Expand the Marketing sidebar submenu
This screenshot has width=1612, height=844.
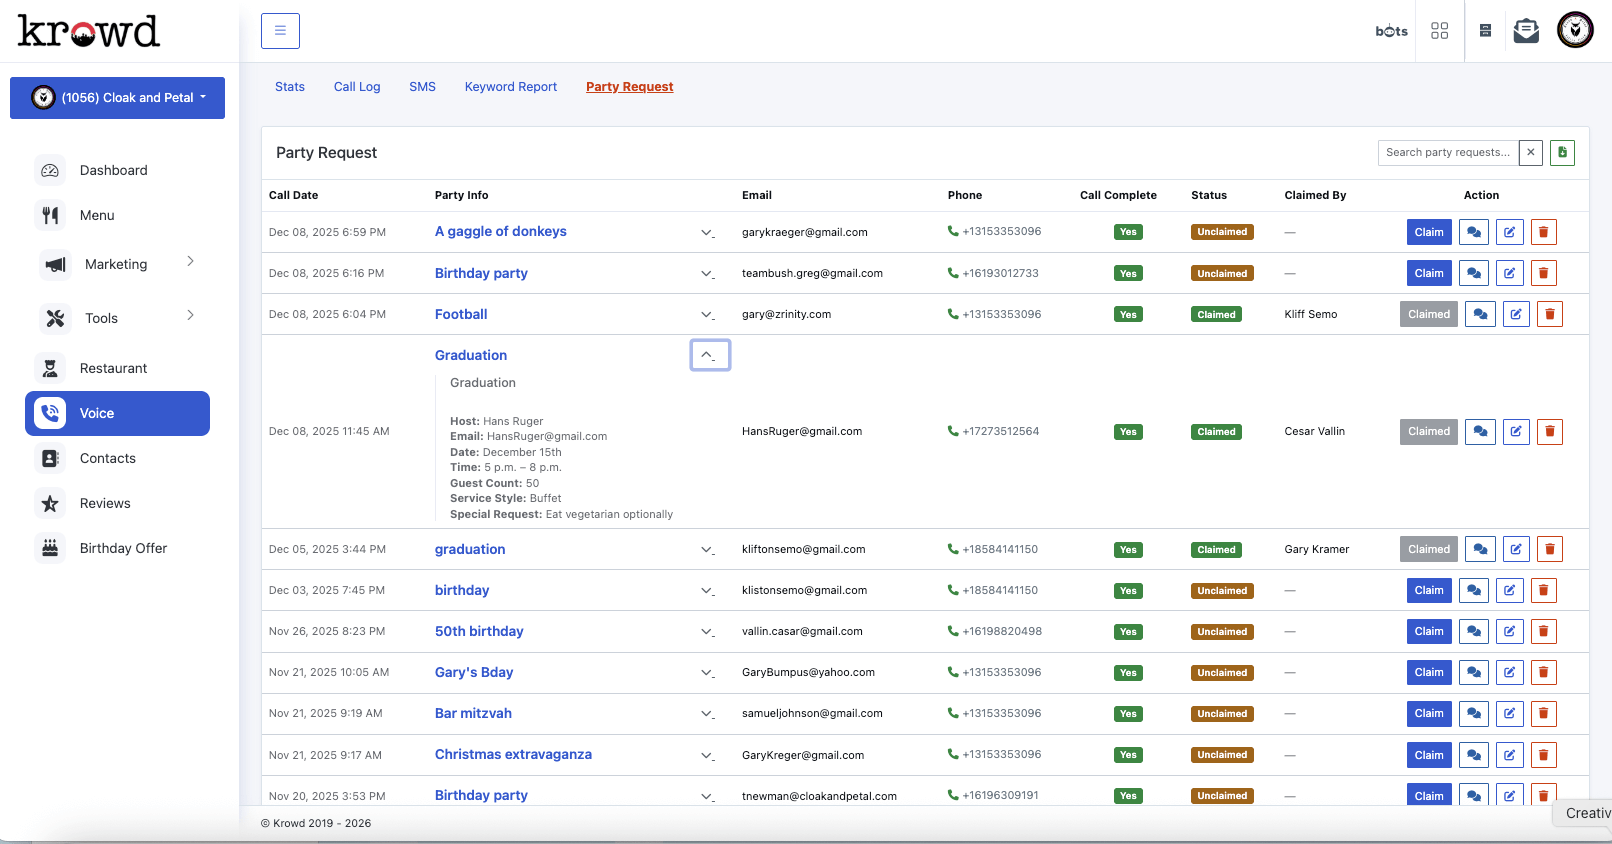click(x=117, y=264)
